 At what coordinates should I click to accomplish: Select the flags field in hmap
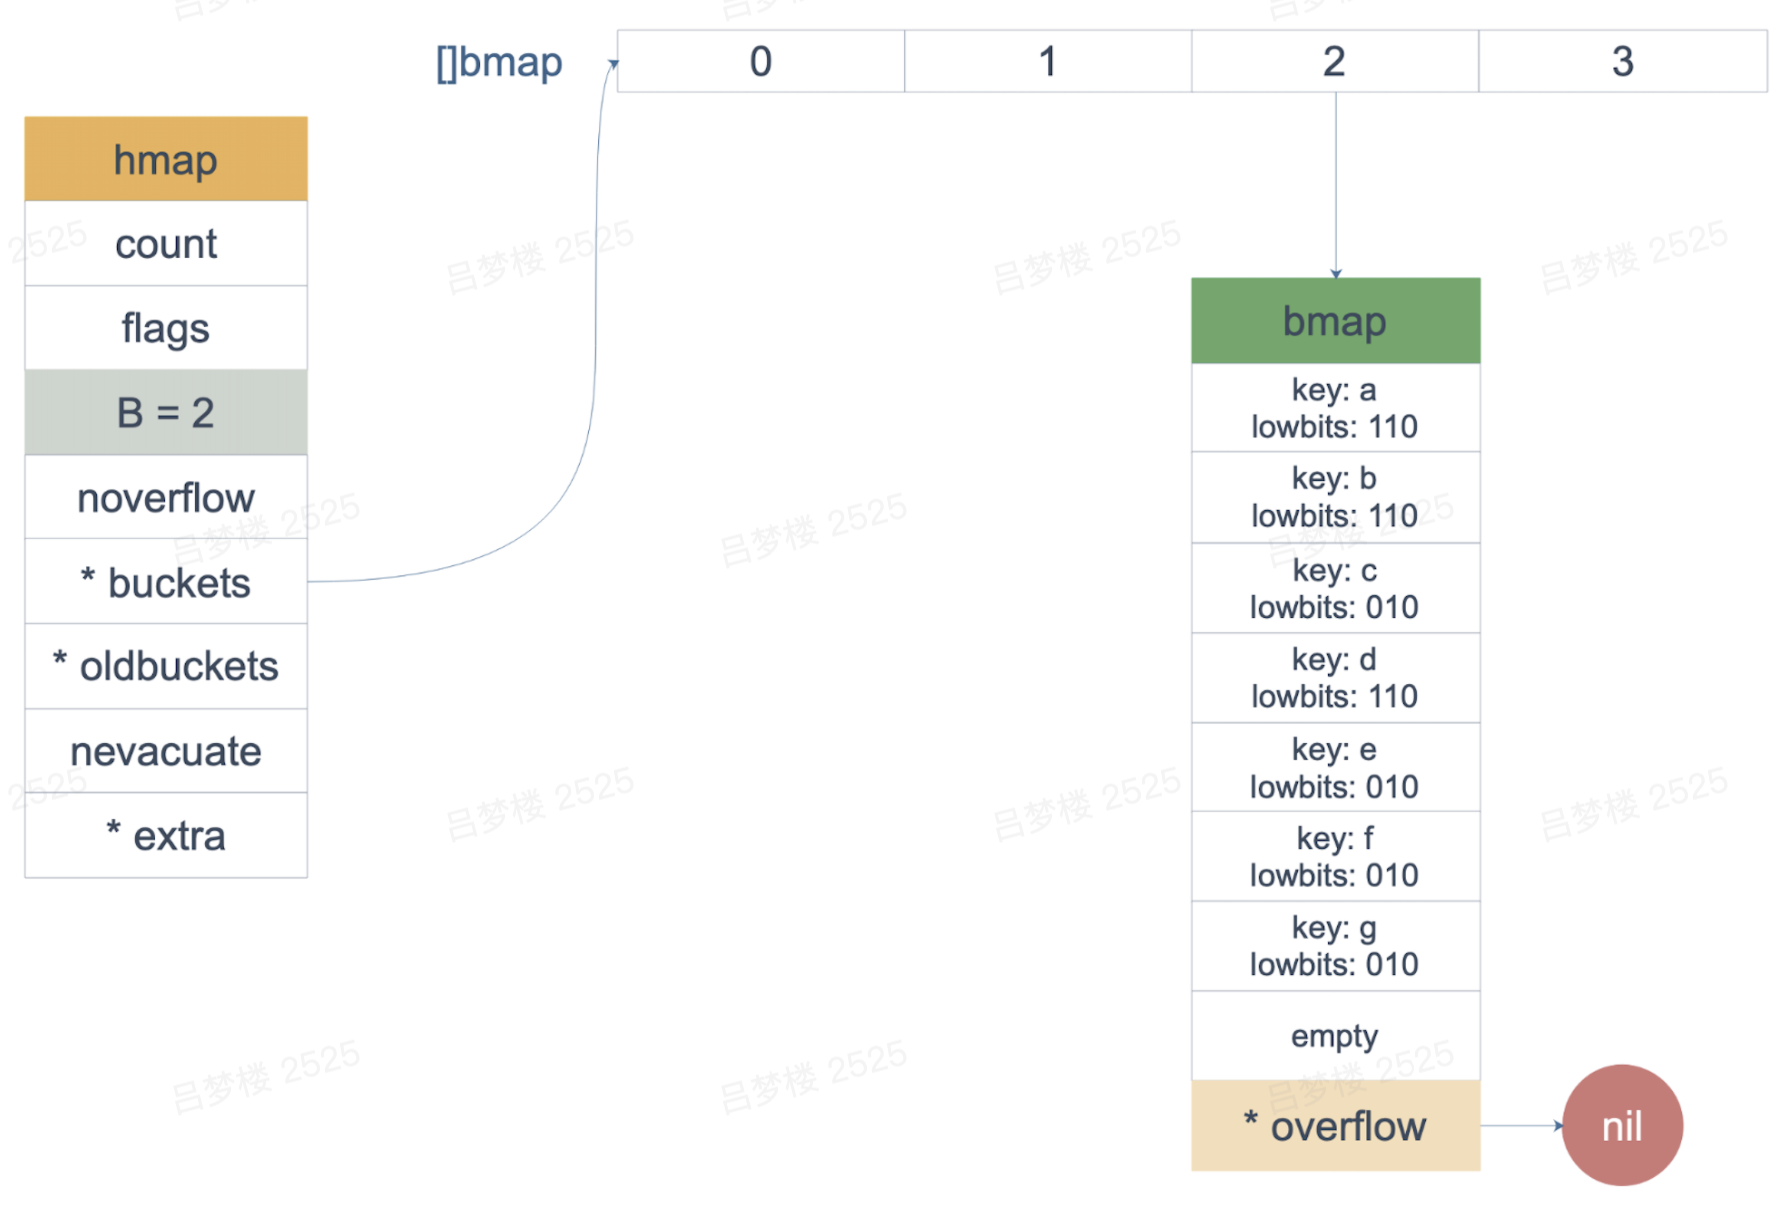(166, 328)
